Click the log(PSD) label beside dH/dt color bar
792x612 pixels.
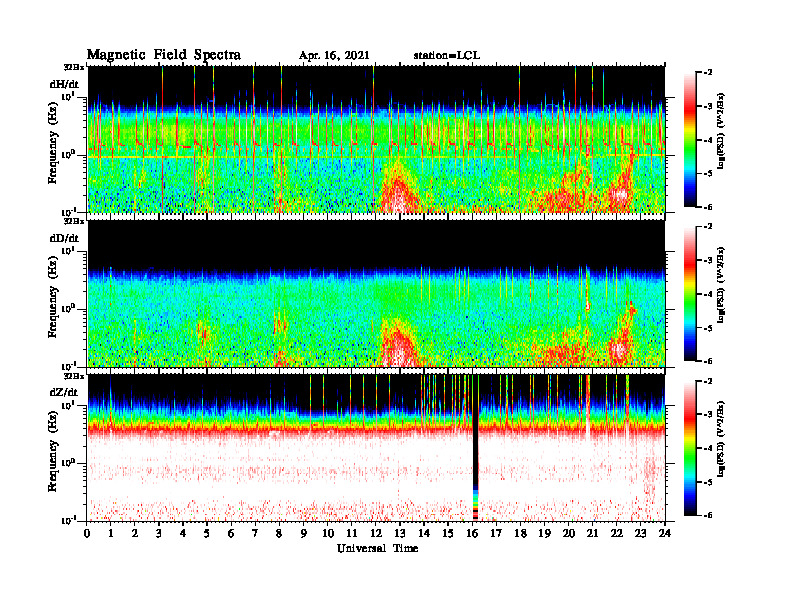pyautogui.click(x=721, y=131)
